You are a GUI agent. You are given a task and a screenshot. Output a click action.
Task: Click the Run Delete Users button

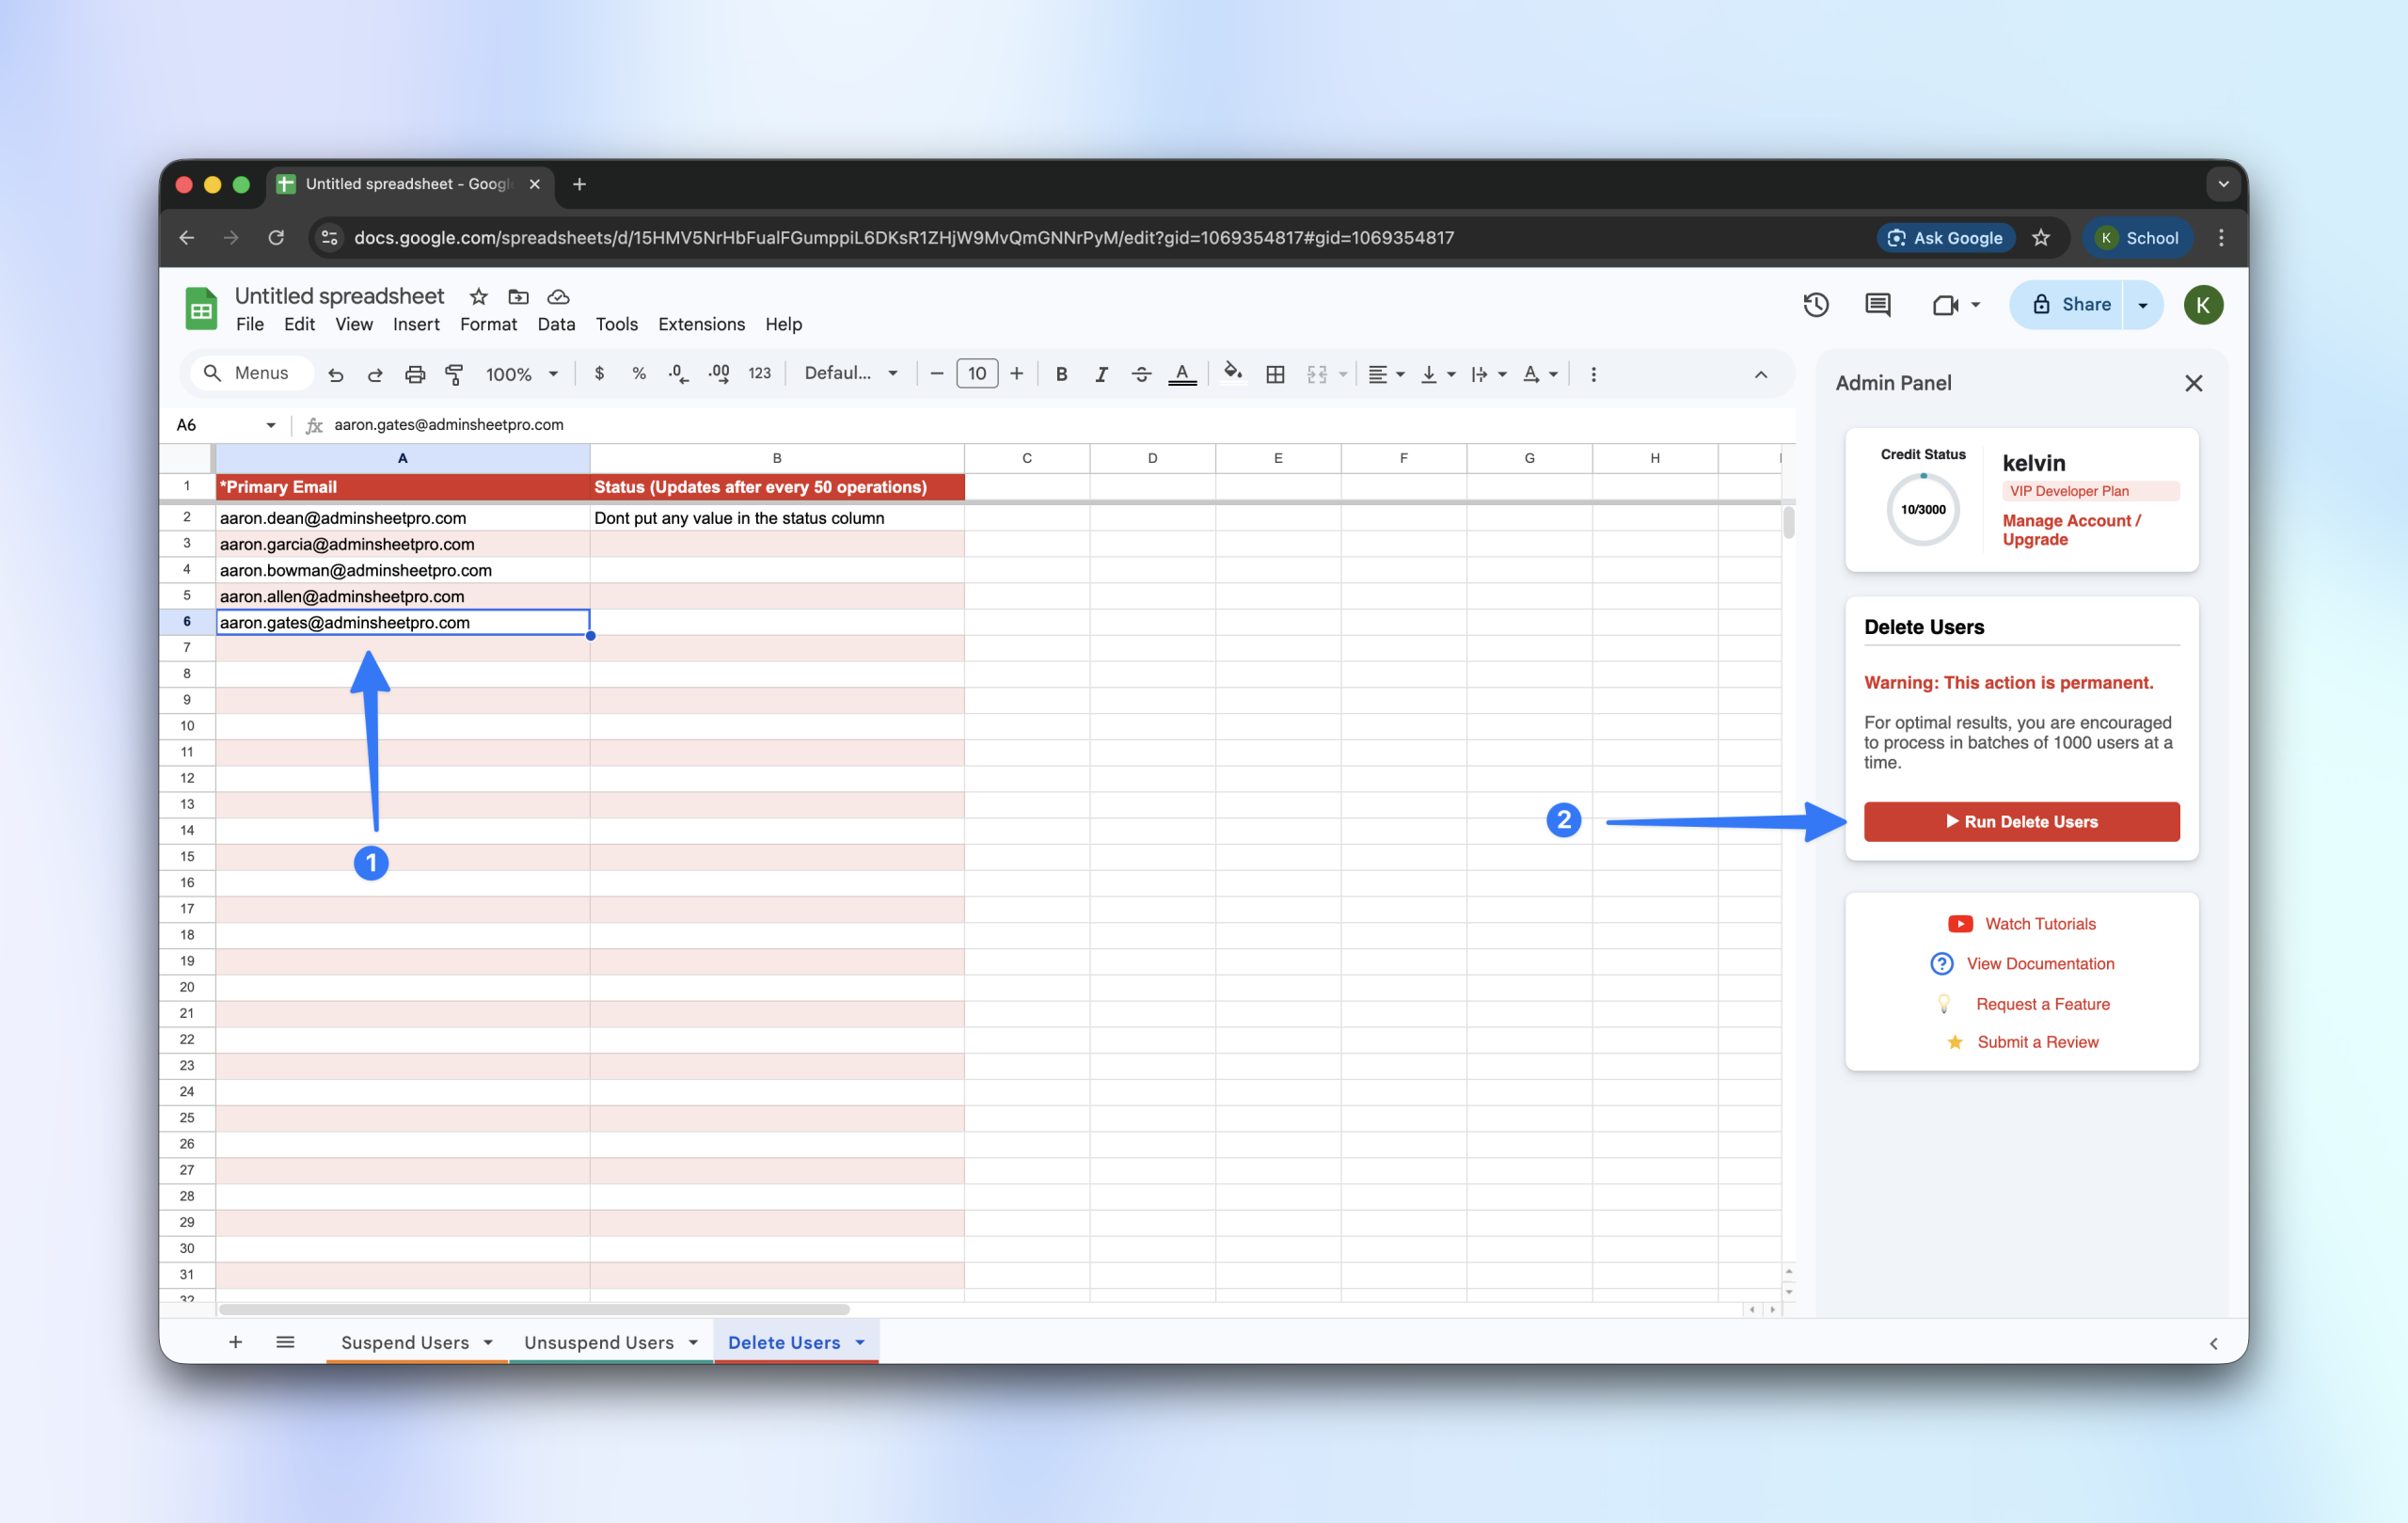click(x=2021, y=821)
